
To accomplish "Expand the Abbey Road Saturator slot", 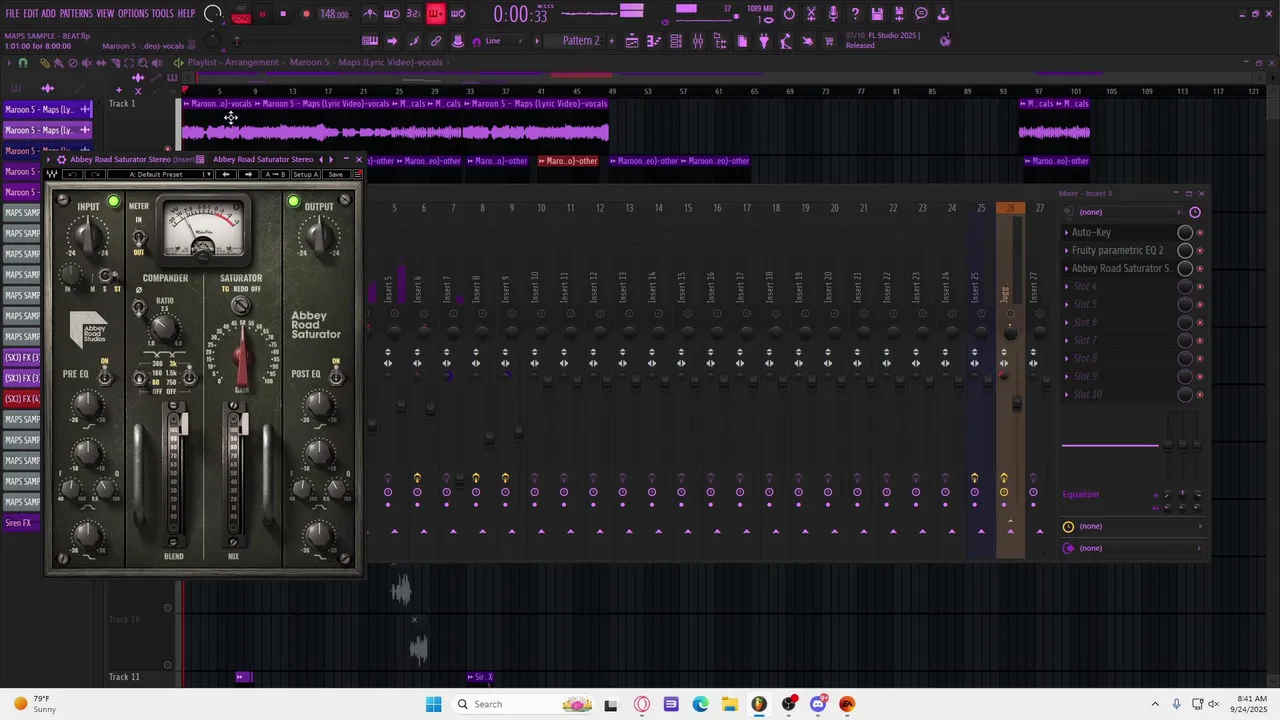I will (1067, 268).
